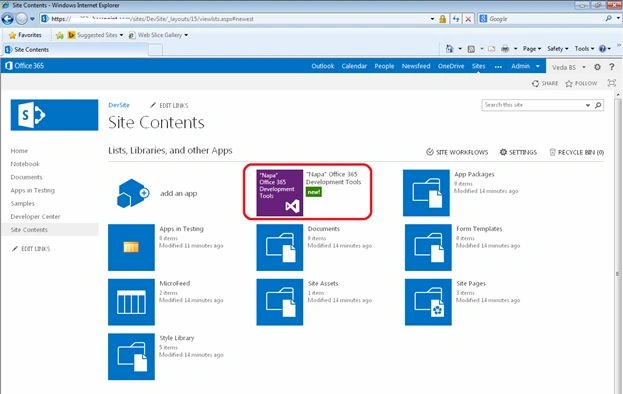
Task: Expand the Suggested Sites dropdown
Action: tap(121, 35)
